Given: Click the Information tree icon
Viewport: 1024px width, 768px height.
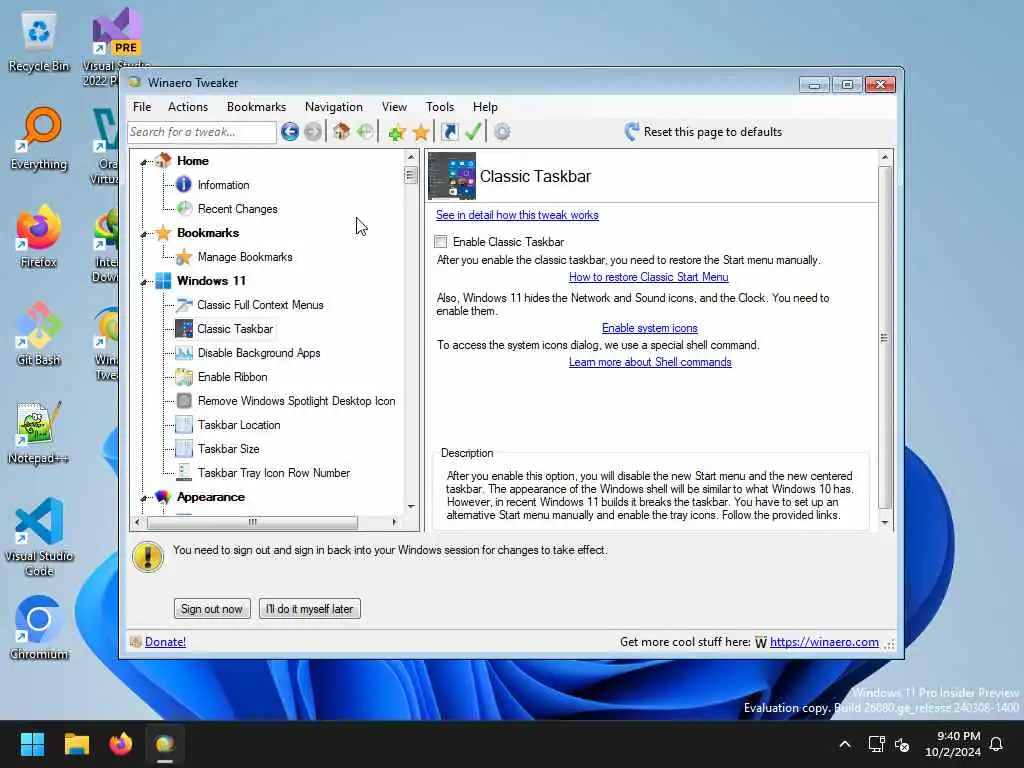Looking at the screenshot, I should click(x=184, y=185).
